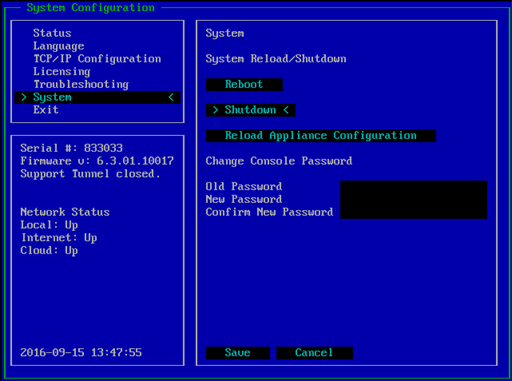Click the Reboot button

[x=244, y=84]
